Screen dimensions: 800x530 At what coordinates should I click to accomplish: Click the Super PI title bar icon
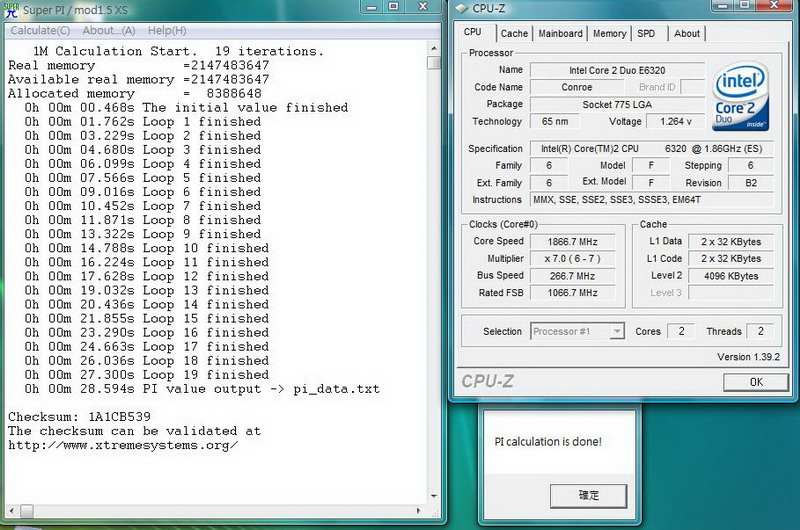(x=11, y=10)
